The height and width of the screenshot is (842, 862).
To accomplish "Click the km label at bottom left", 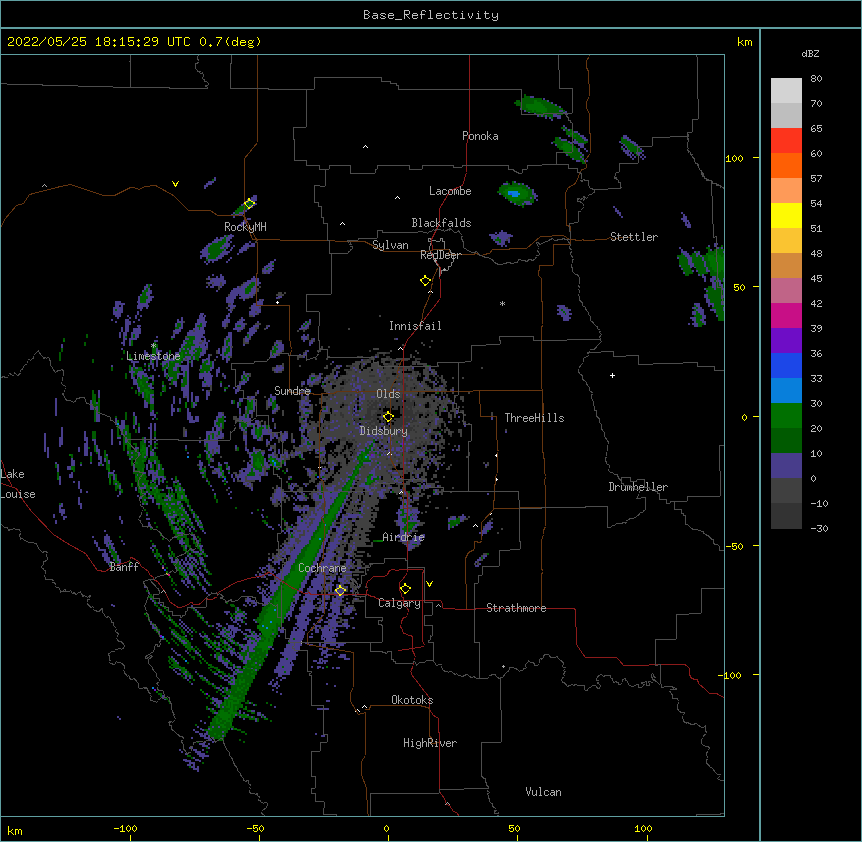I will [15, 830].
